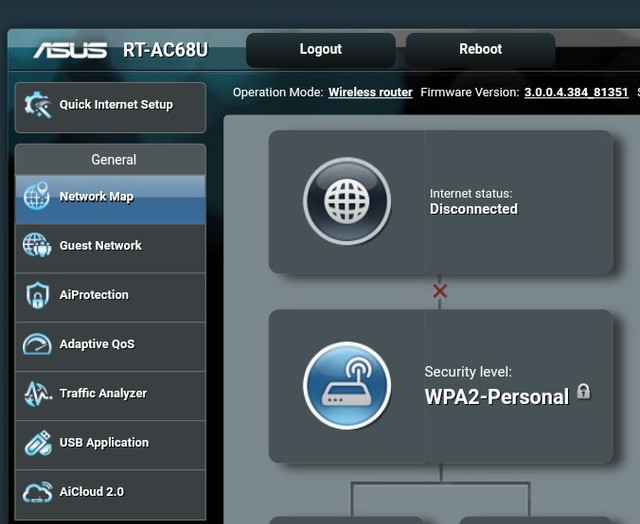The width and height of the screenshot is (640, 524).
Task: Select Adaptive QoS in the sidebar
Action: pos(110,347)
